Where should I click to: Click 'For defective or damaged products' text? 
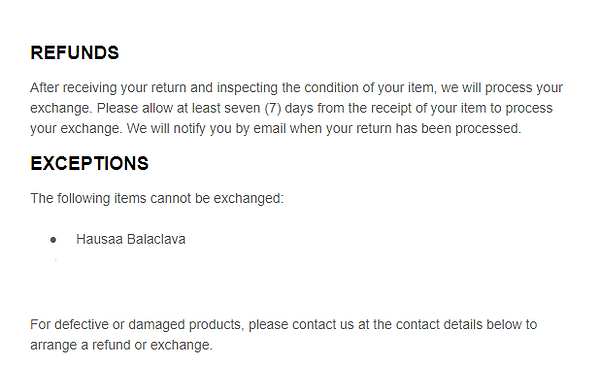tap(136, 325)
